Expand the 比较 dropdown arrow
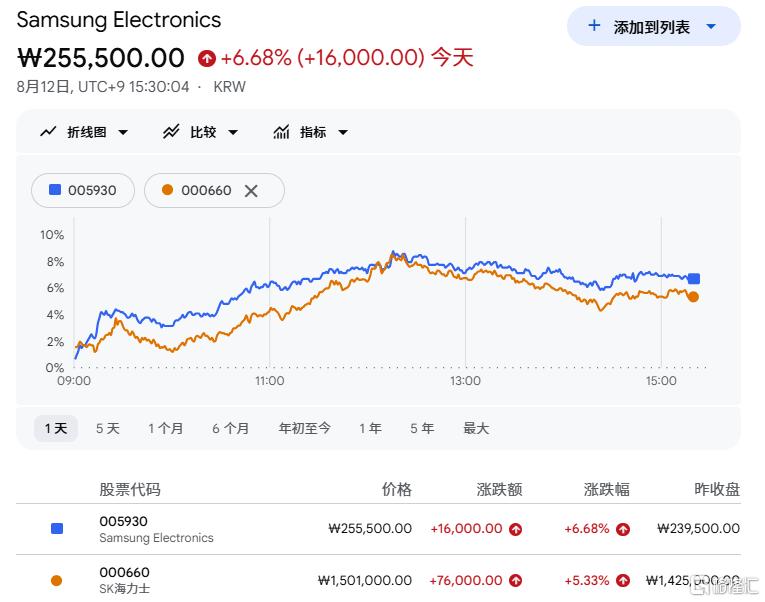The image size is (765, 602). 233,132
